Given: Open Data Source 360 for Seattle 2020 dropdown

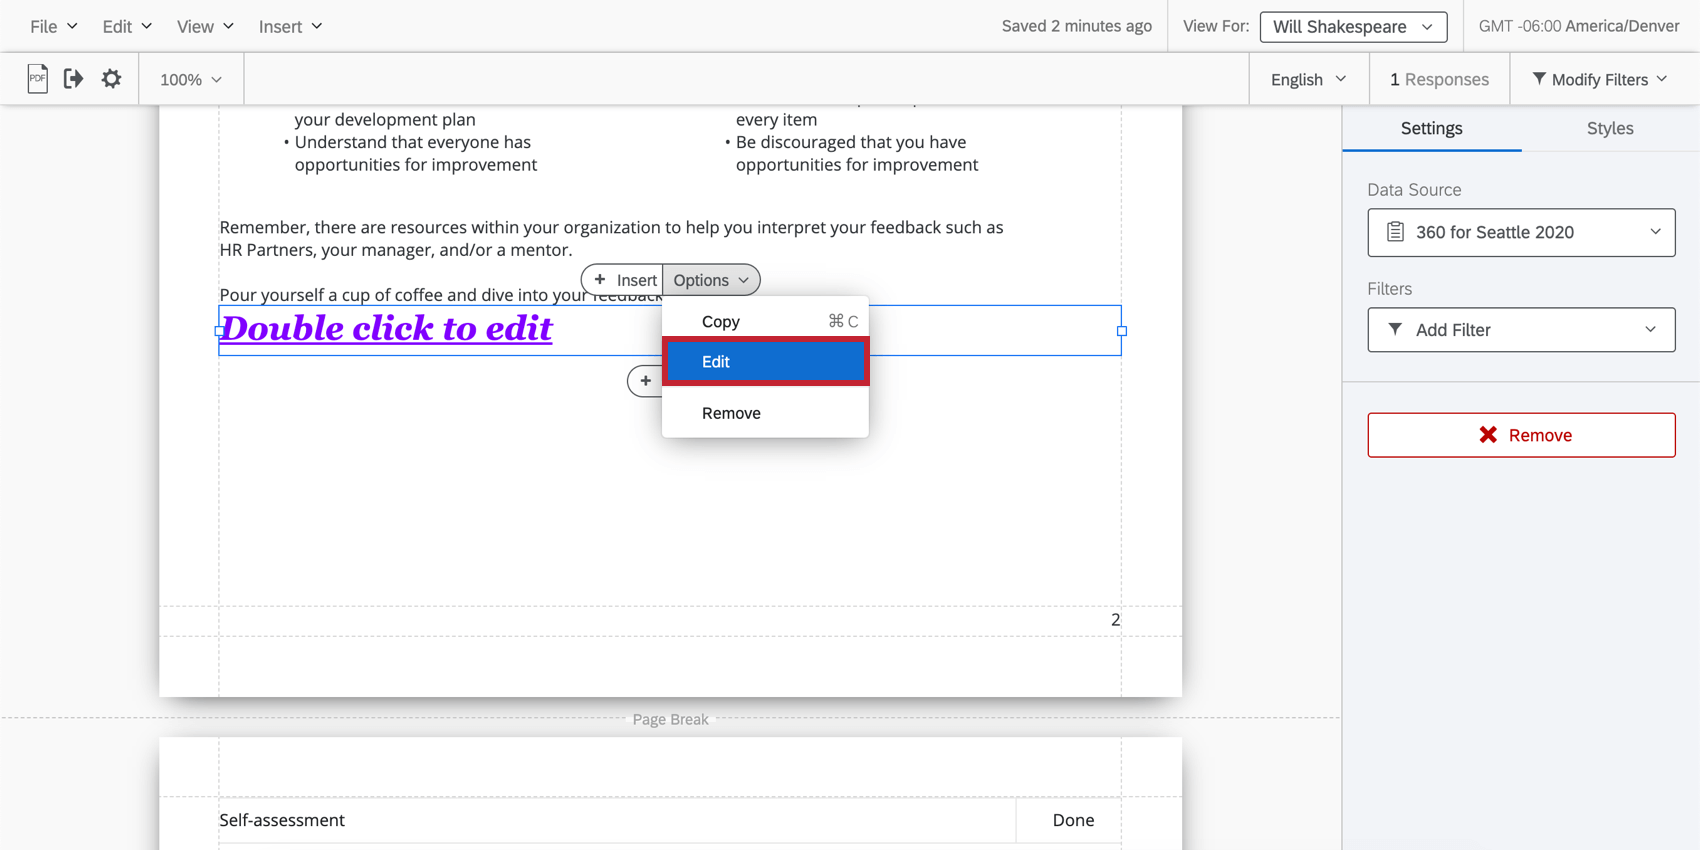Looking at the screenshot, I should tap(1521, 232).
